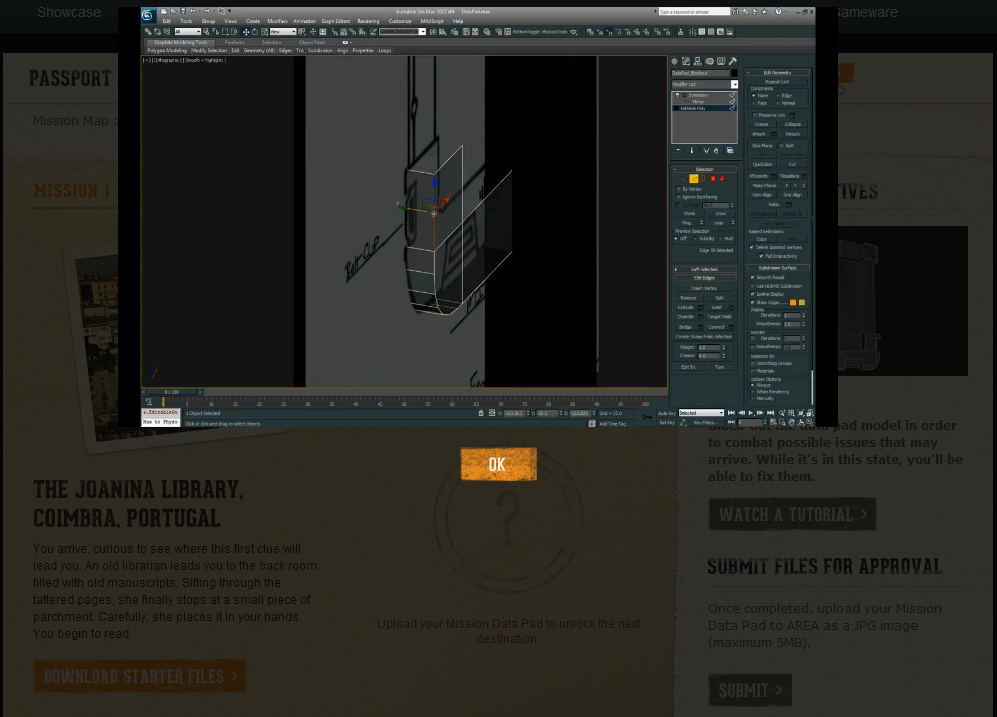Toggle Symmetry modifier lightbulb icon
Screen dimensions: 997x717
click(677, 95)
